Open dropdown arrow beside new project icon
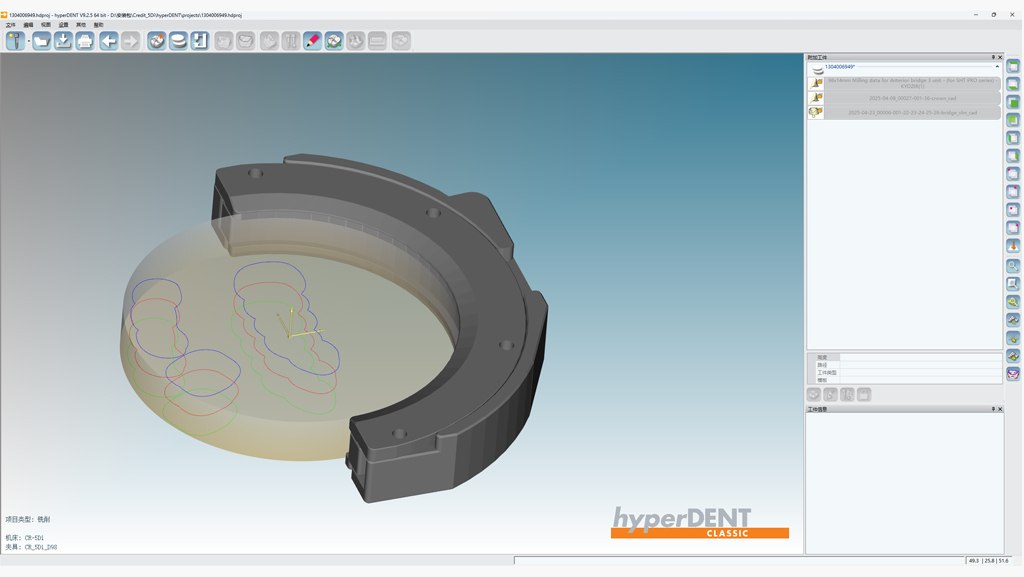This screenshot has height=577, width=1024. coord(28,42)
